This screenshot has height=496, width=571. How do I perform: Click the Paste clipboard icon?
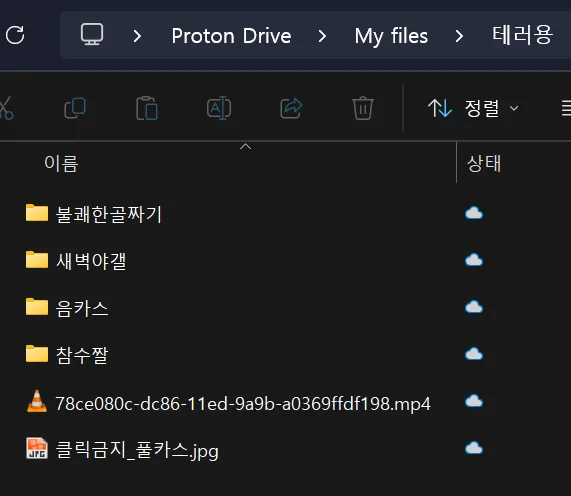coord(147,108)
